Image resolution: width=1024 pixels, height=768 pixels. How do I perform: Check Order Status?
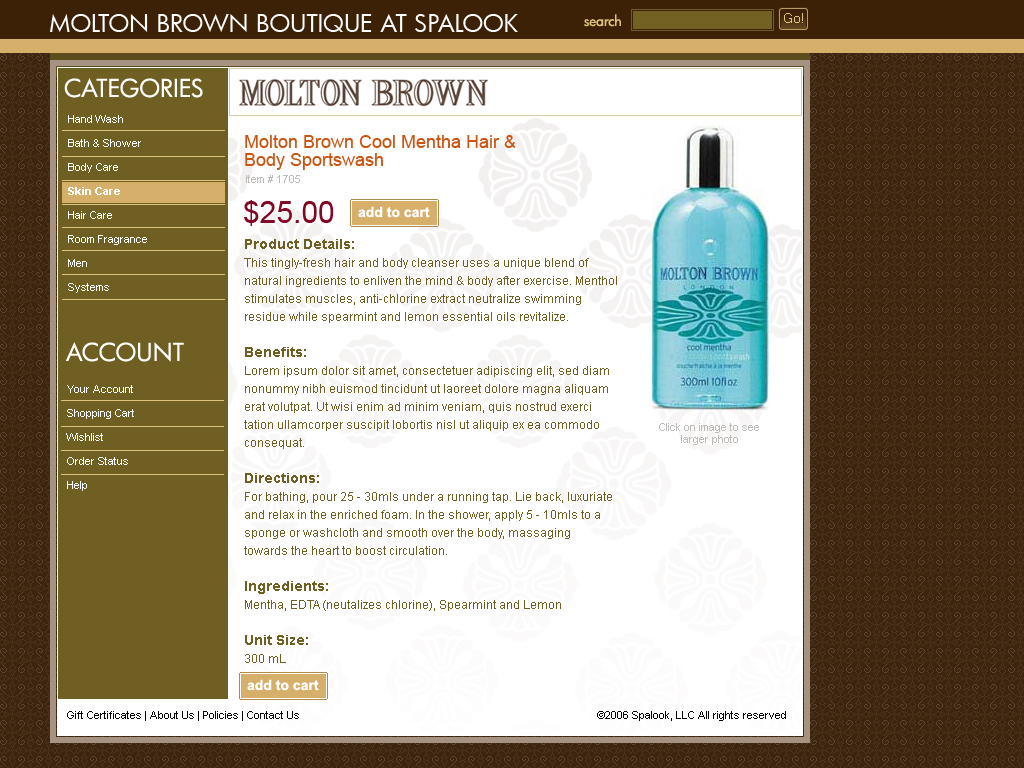pyautogui.click(x=97, y=461)
